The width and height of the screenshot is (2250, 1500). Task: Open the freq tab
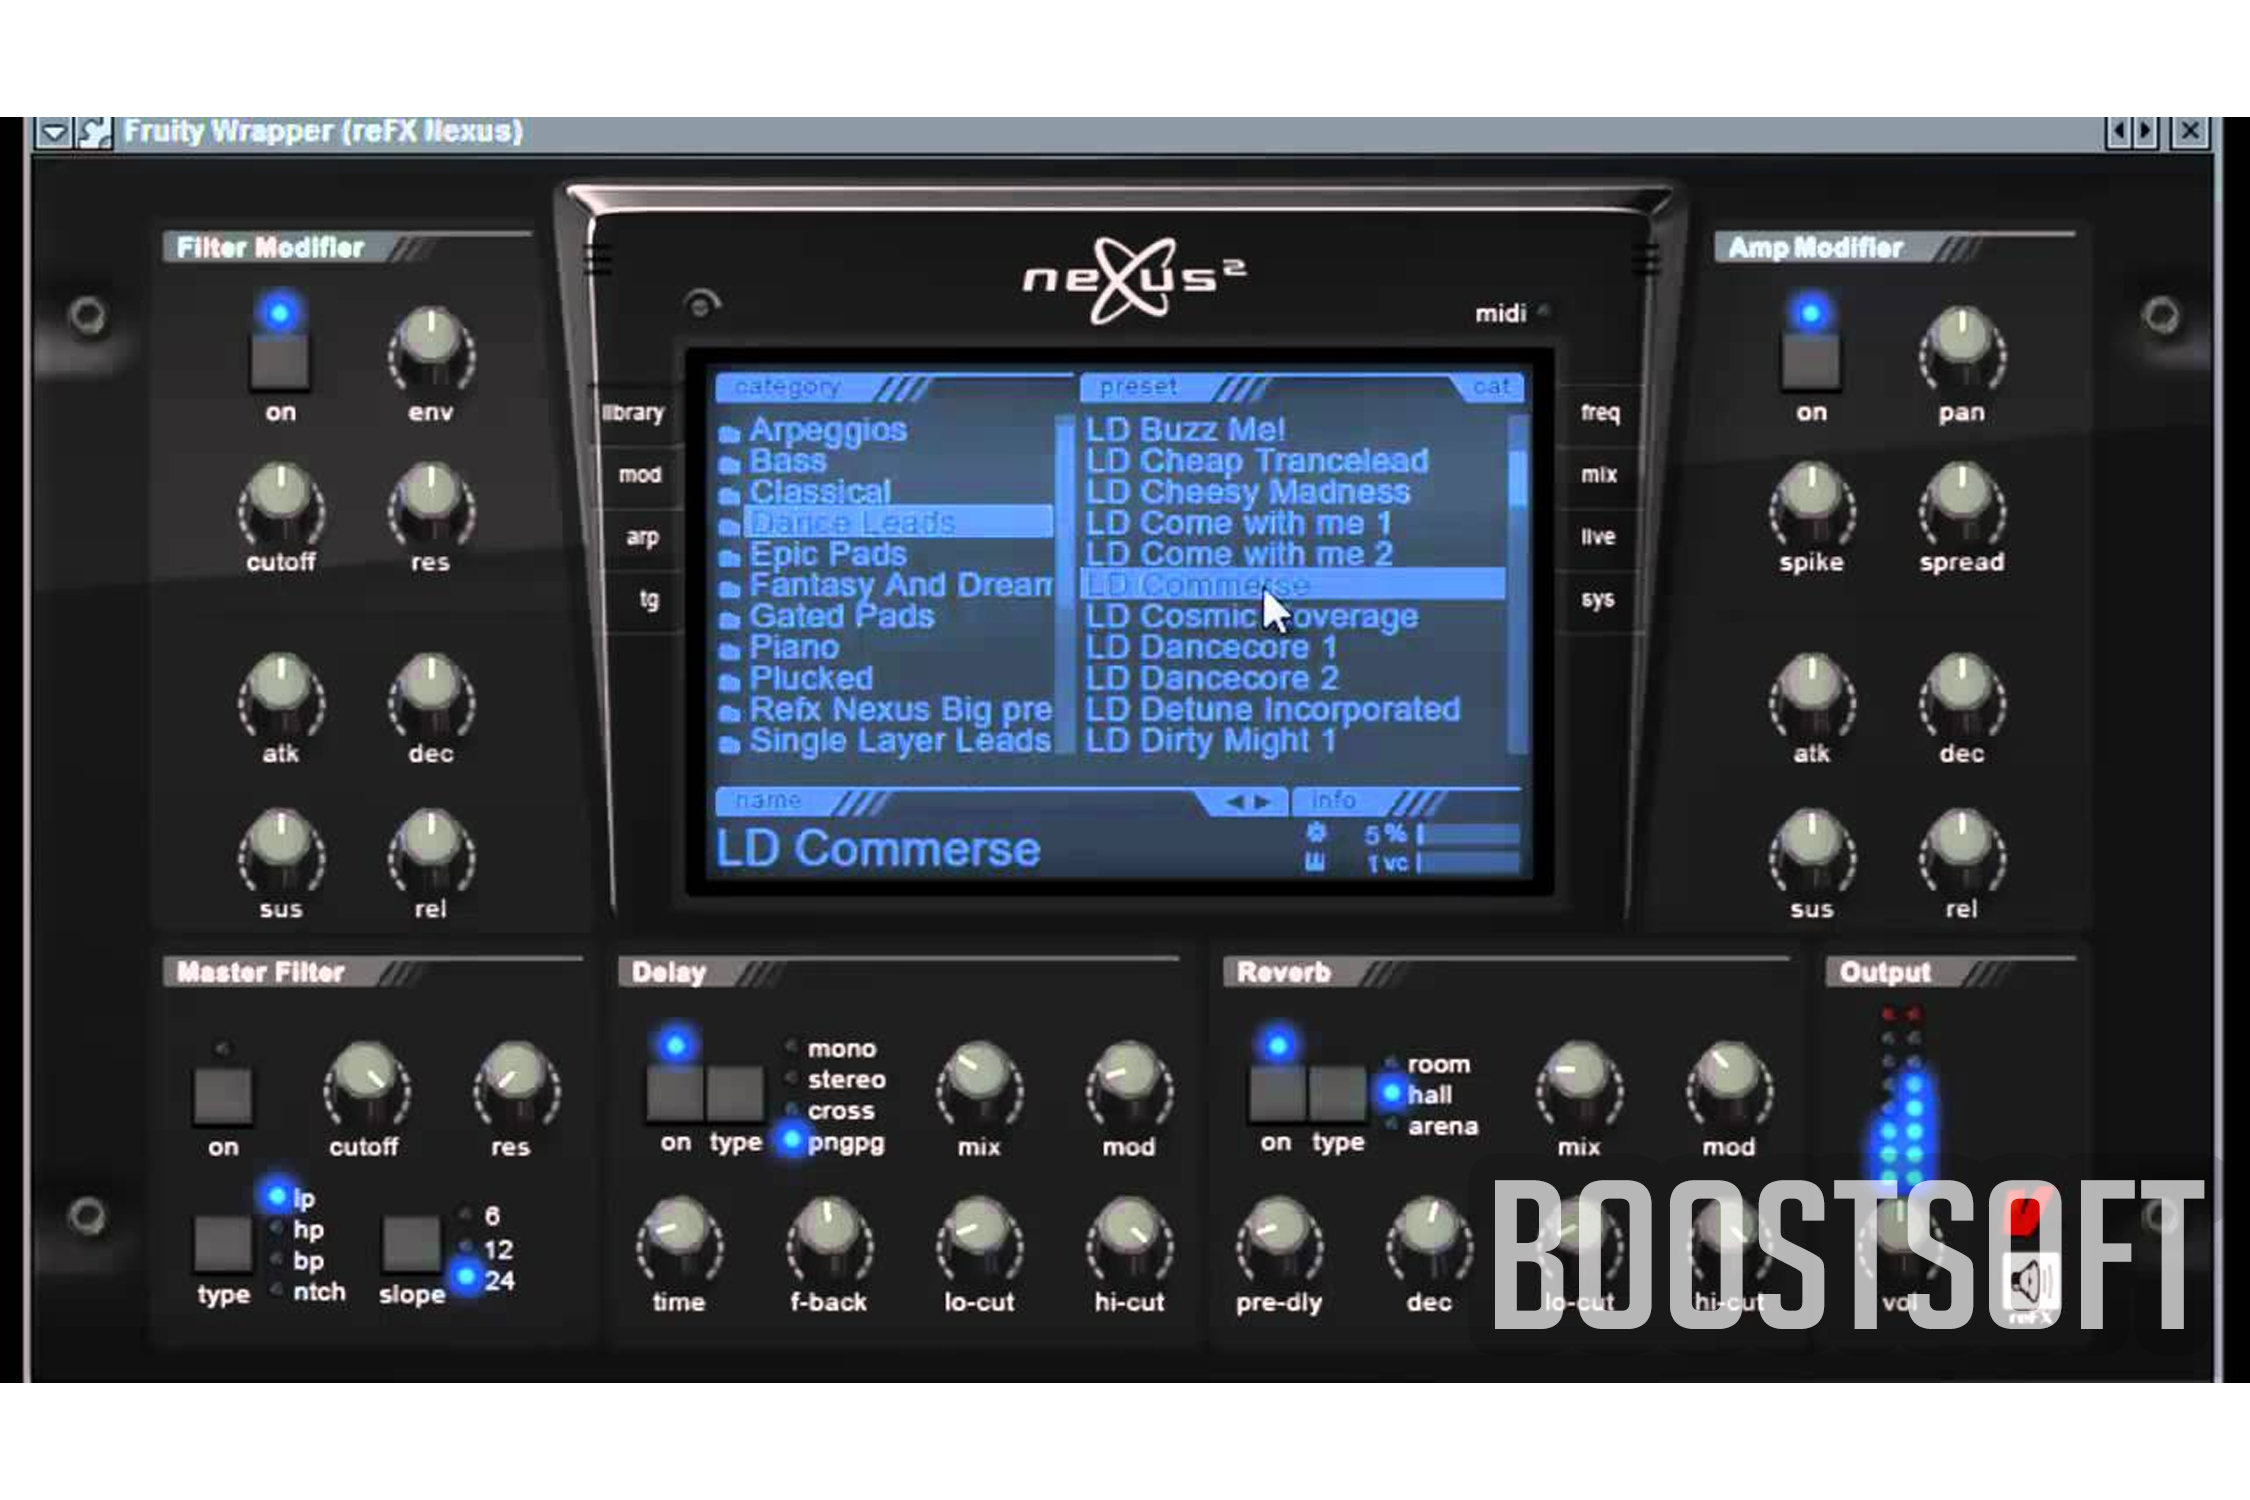tap(1600, 413)
